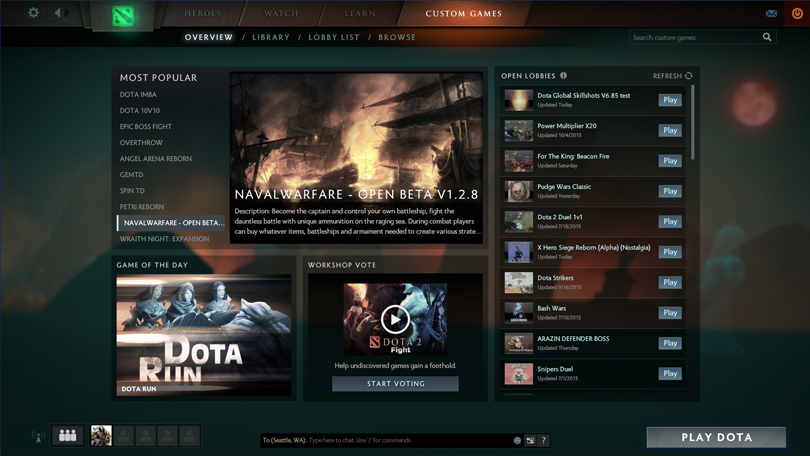
Task: Play X Hero Siege Reborn lobby
Action: tap(670, 253)
